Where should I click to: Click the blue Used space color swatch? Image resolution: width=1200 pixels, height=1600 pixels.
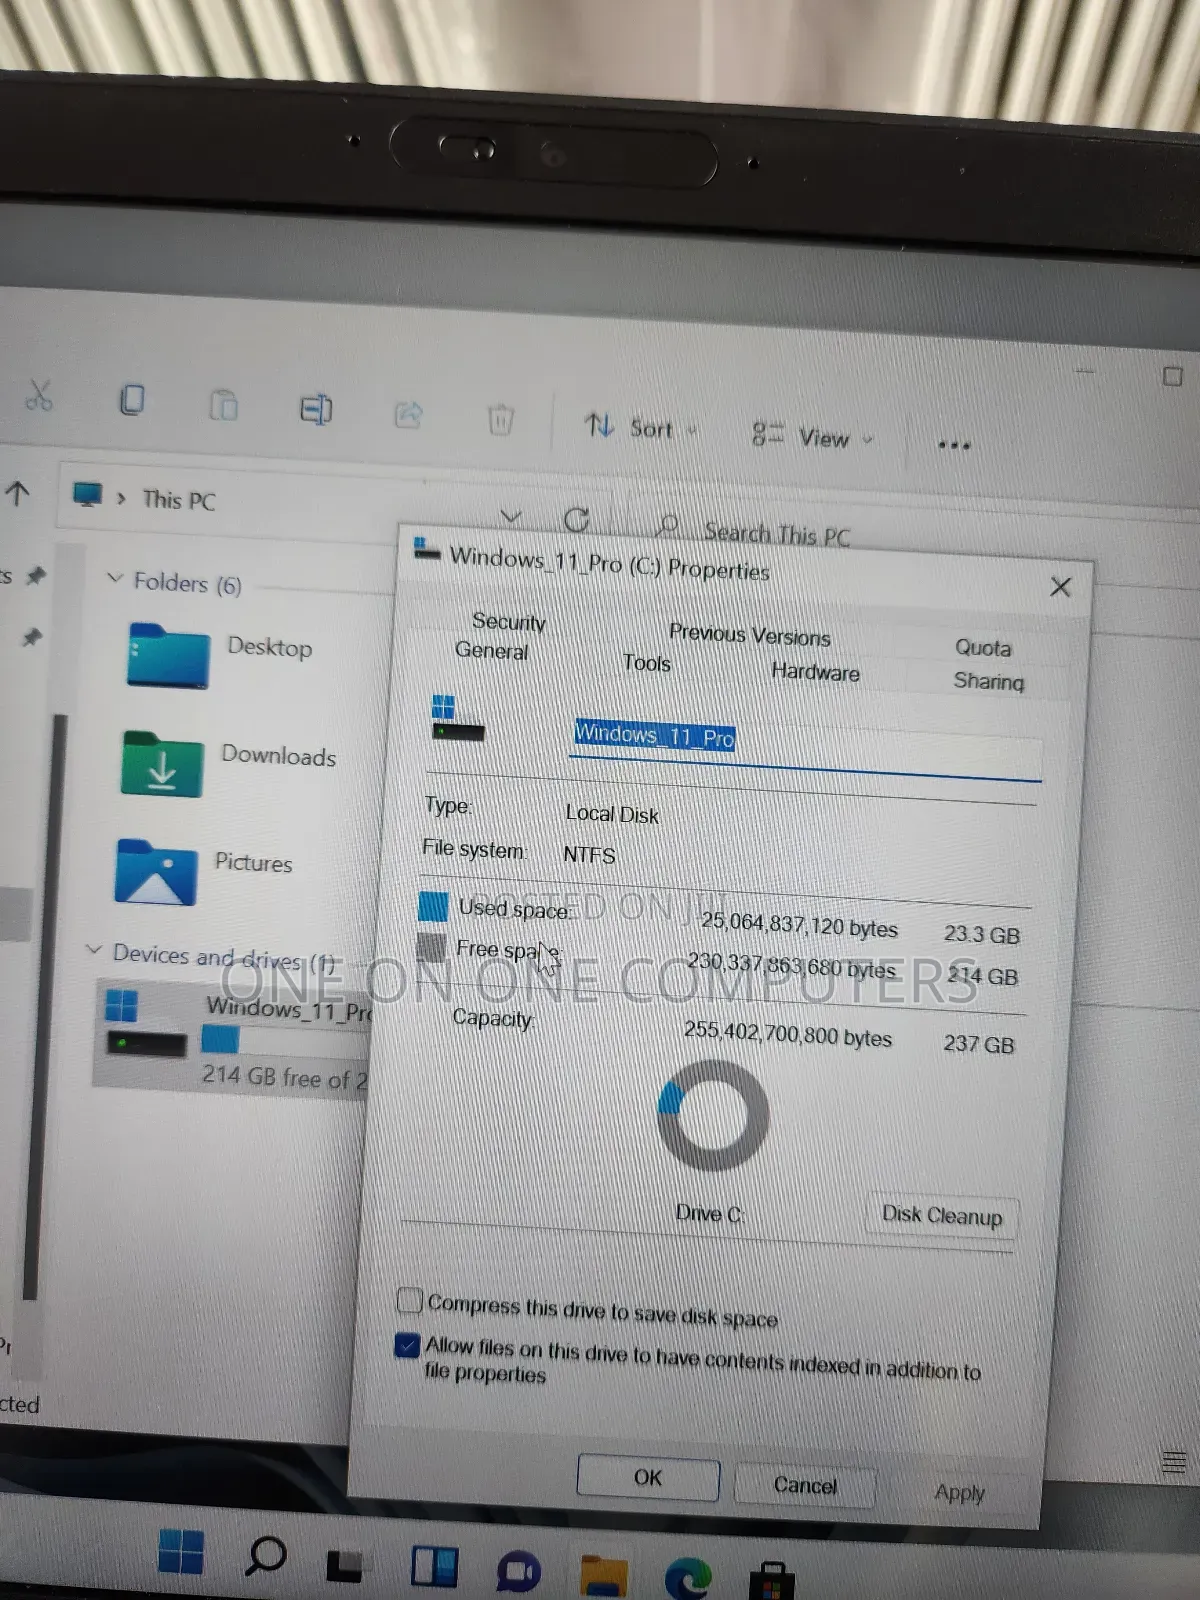click(x=433, y=906)
